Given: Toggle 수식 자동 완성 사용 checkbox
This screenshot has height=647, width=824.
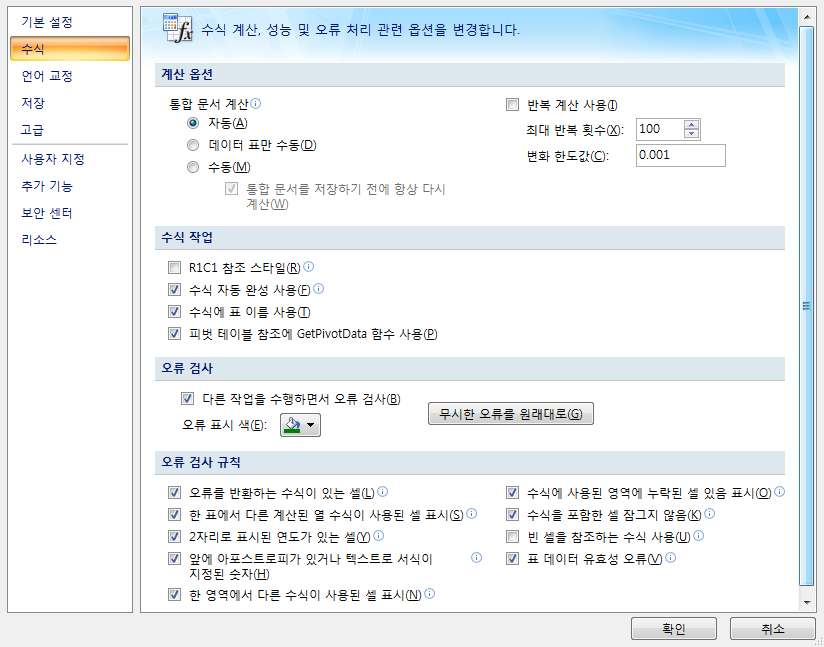Looking at the screenshot, I should click(174, 290).
